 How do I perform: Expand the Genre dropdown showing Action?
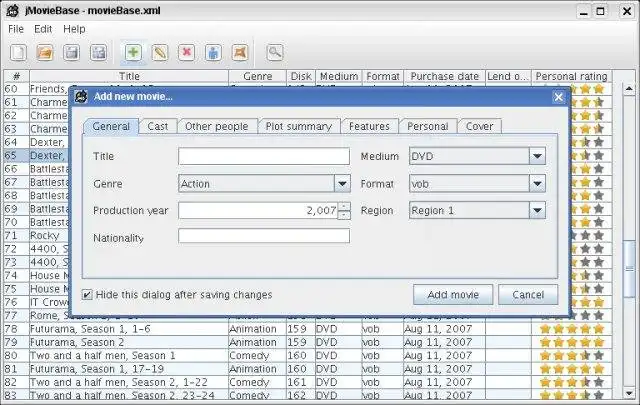pos(342,184)
